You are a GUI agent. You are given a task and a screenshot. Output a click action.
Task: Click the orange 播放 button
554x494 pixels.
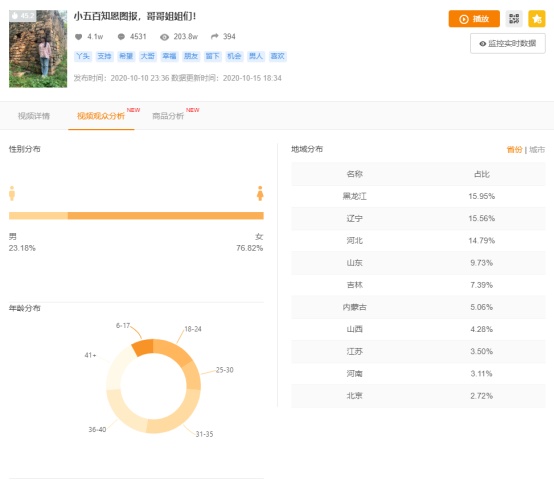click(x=474, y=19)
